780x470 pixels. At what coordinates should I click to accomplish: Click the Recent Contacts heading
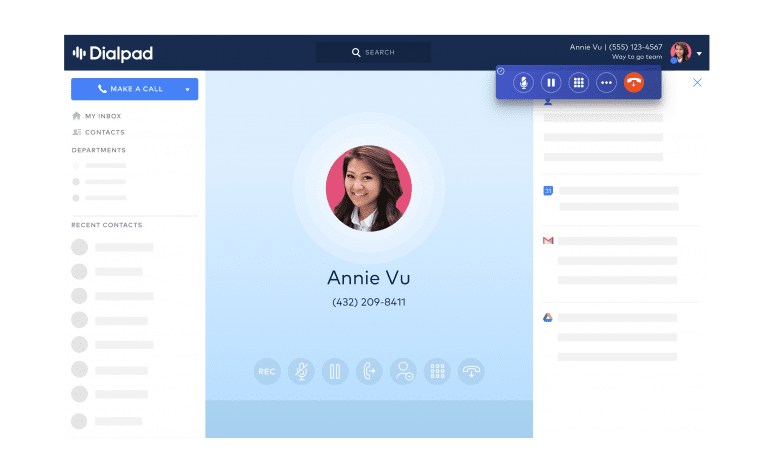pos(106,225)
